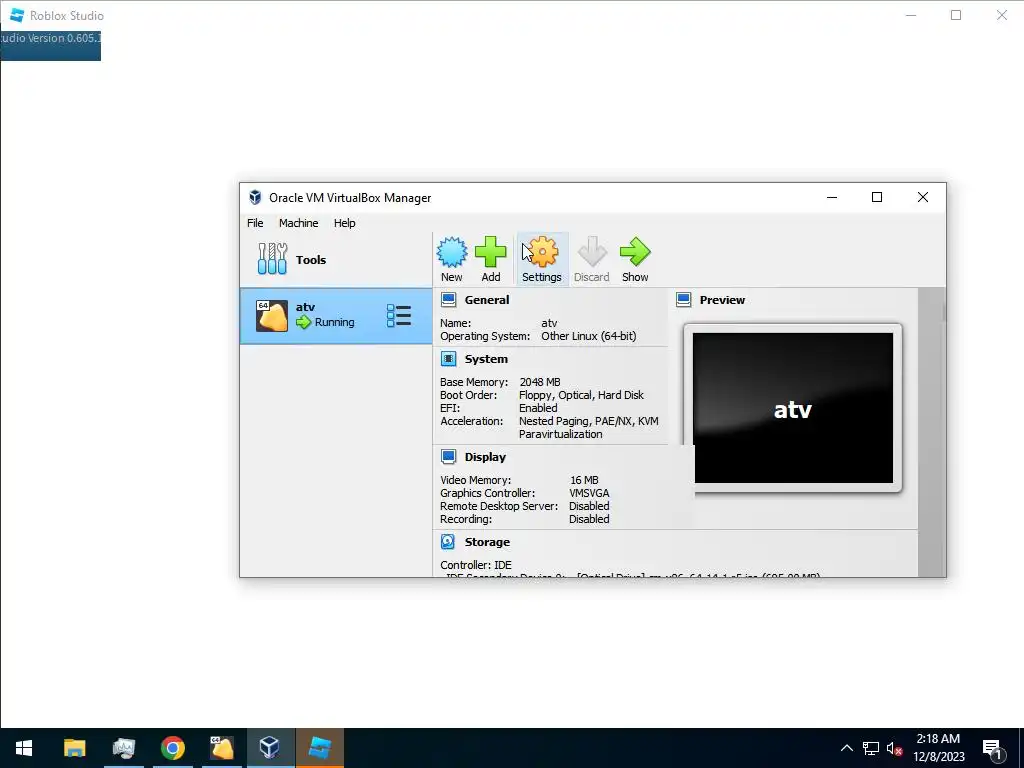This screenshot has height=768, width=1024.
Task: Click the 'Nested Paging, PAE/NX, KVM' text
Action: coord(588,421)
